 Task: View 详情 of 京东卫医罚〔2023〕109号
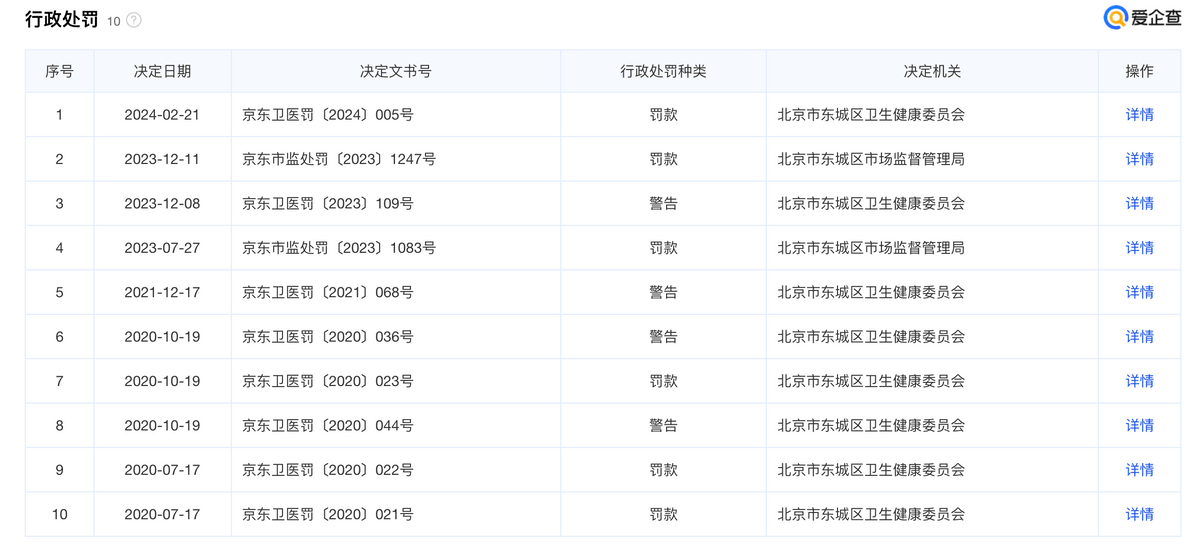1139,203
